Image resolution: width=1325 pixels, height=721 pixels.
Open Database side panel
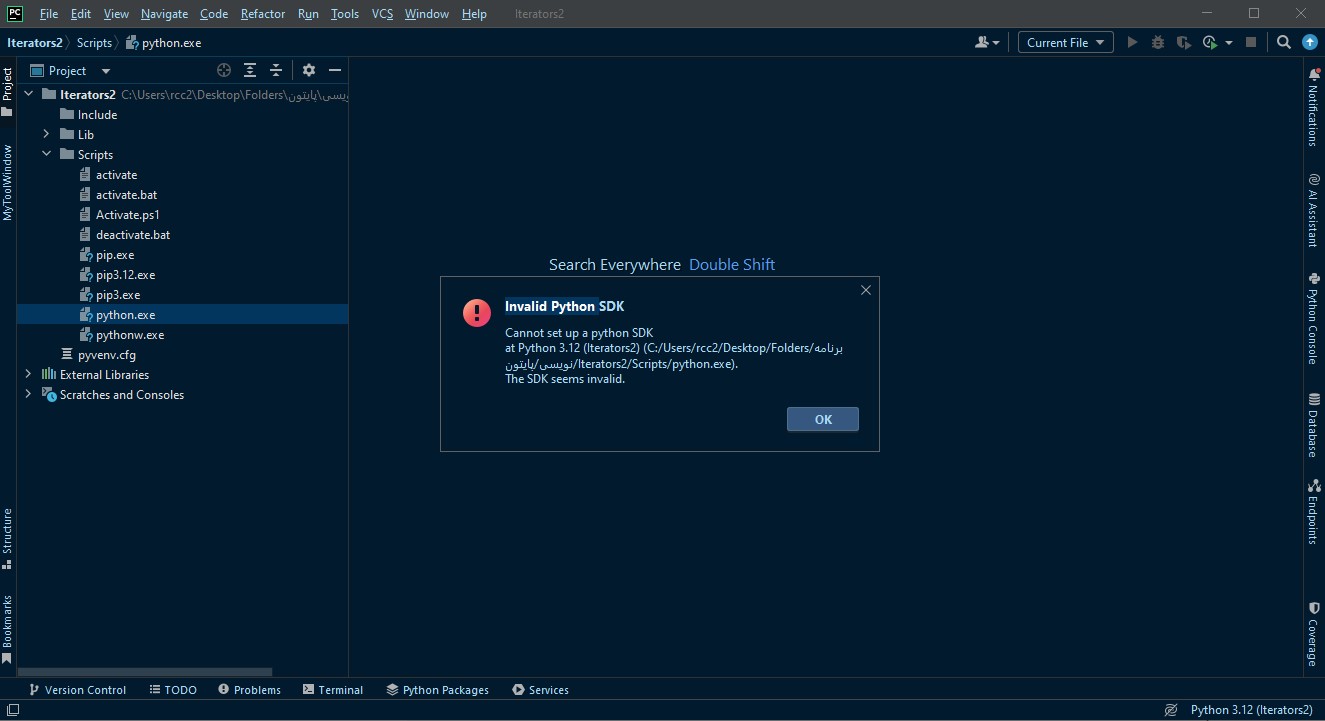(1313, 425)
